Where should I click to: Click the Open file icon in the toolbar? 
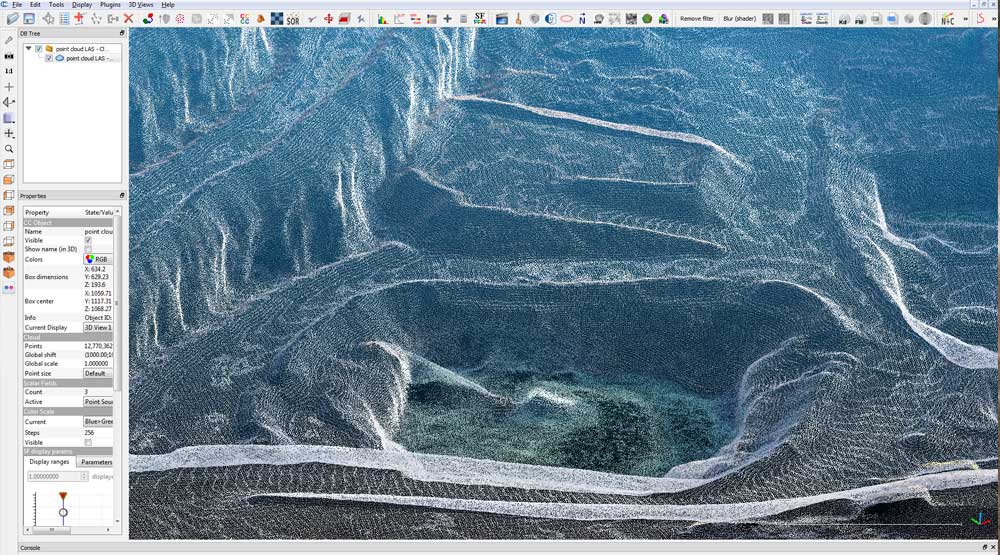12,18
